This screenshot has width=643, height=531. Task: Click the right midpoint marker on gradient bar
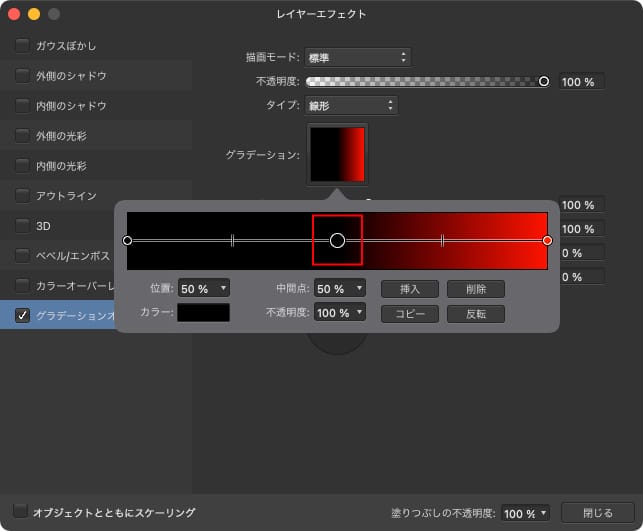442,241
